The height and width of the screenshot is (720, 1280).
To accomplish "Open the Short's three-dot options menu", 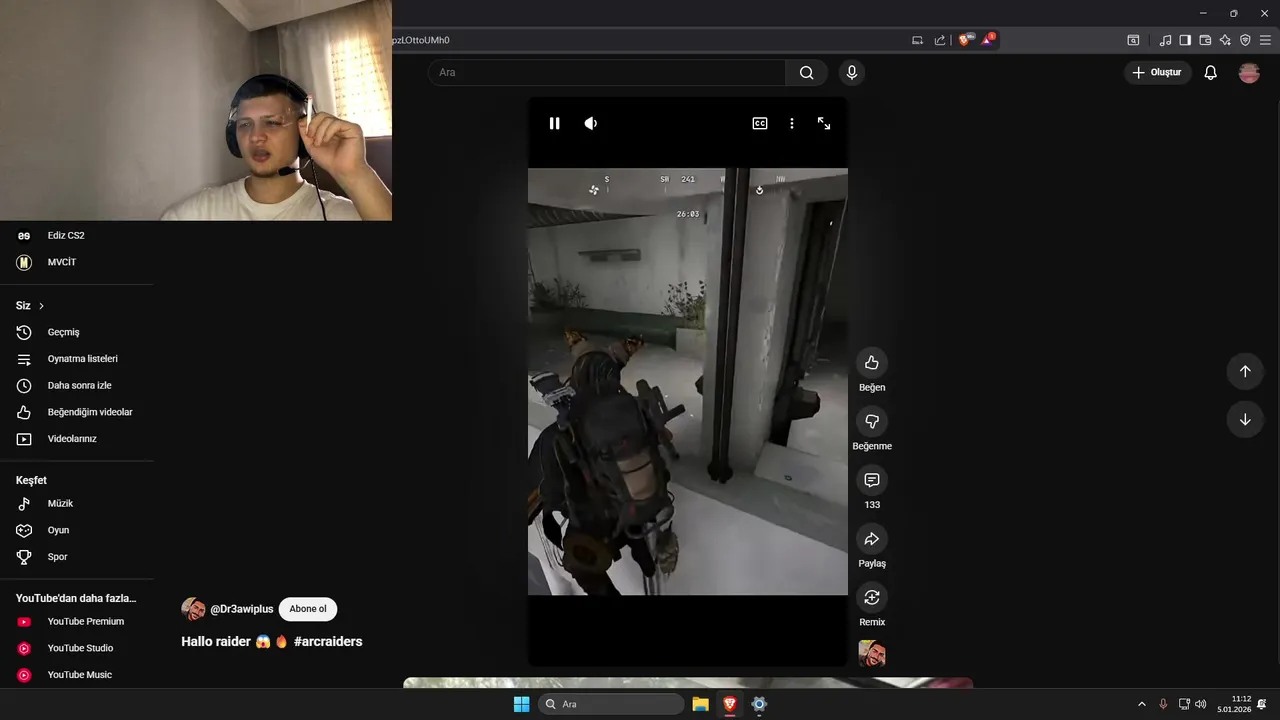I will pyautogui.click(x=792, y=123).
